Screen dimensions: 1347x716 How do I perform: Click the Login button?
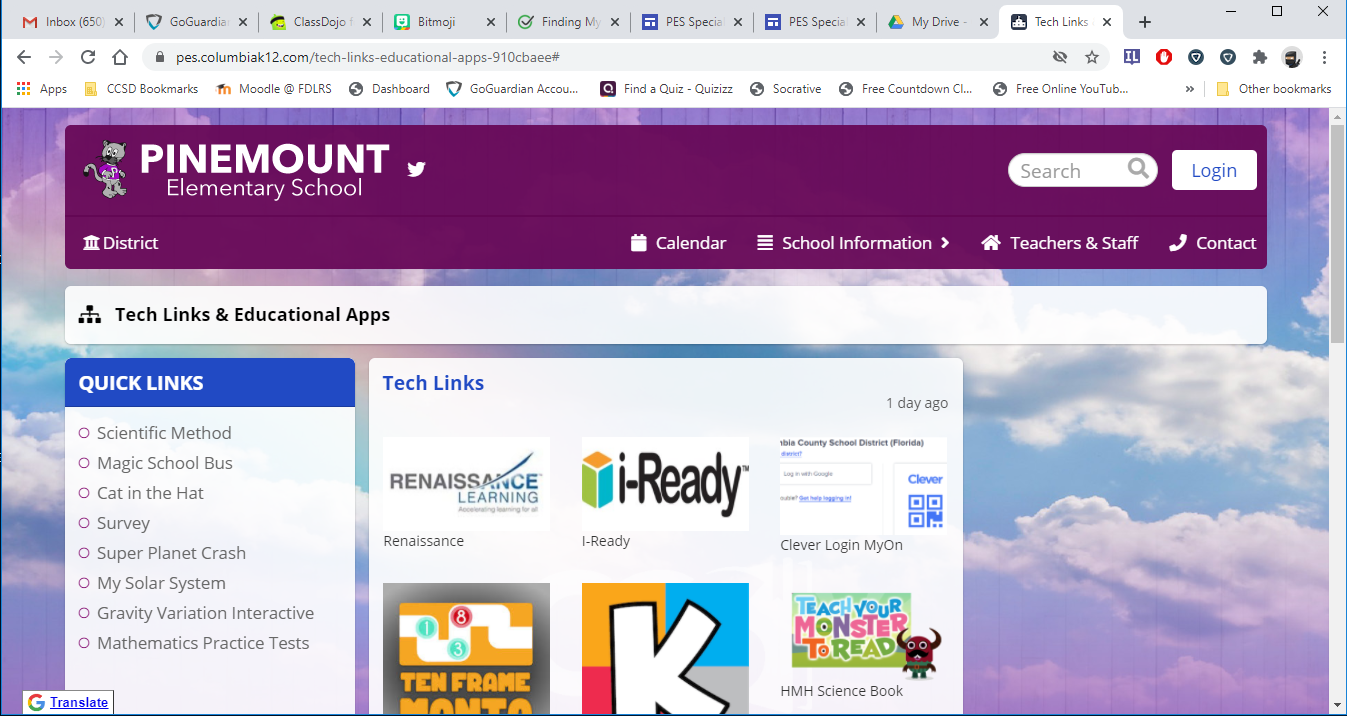click(1214, 170)
